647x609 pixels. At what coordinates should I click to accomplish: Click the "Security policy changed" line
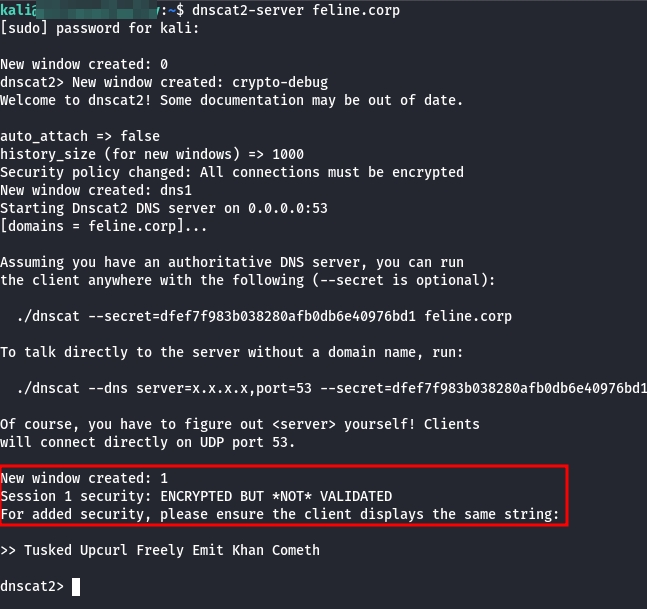pos(231,172)
